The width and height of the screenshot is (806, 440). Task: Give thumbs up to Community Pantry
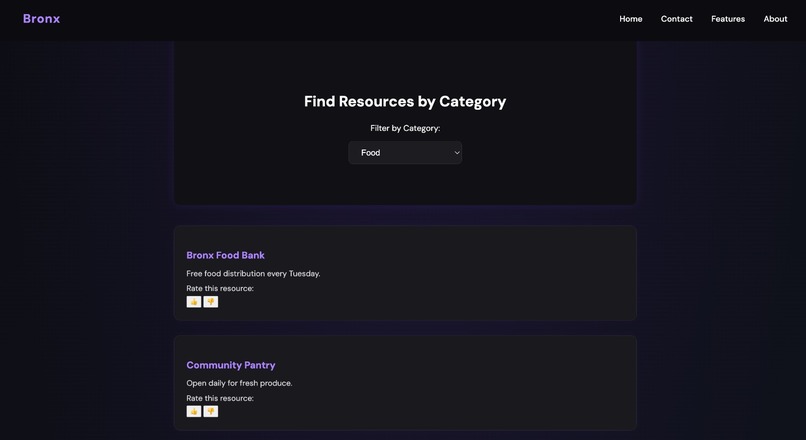194,411
